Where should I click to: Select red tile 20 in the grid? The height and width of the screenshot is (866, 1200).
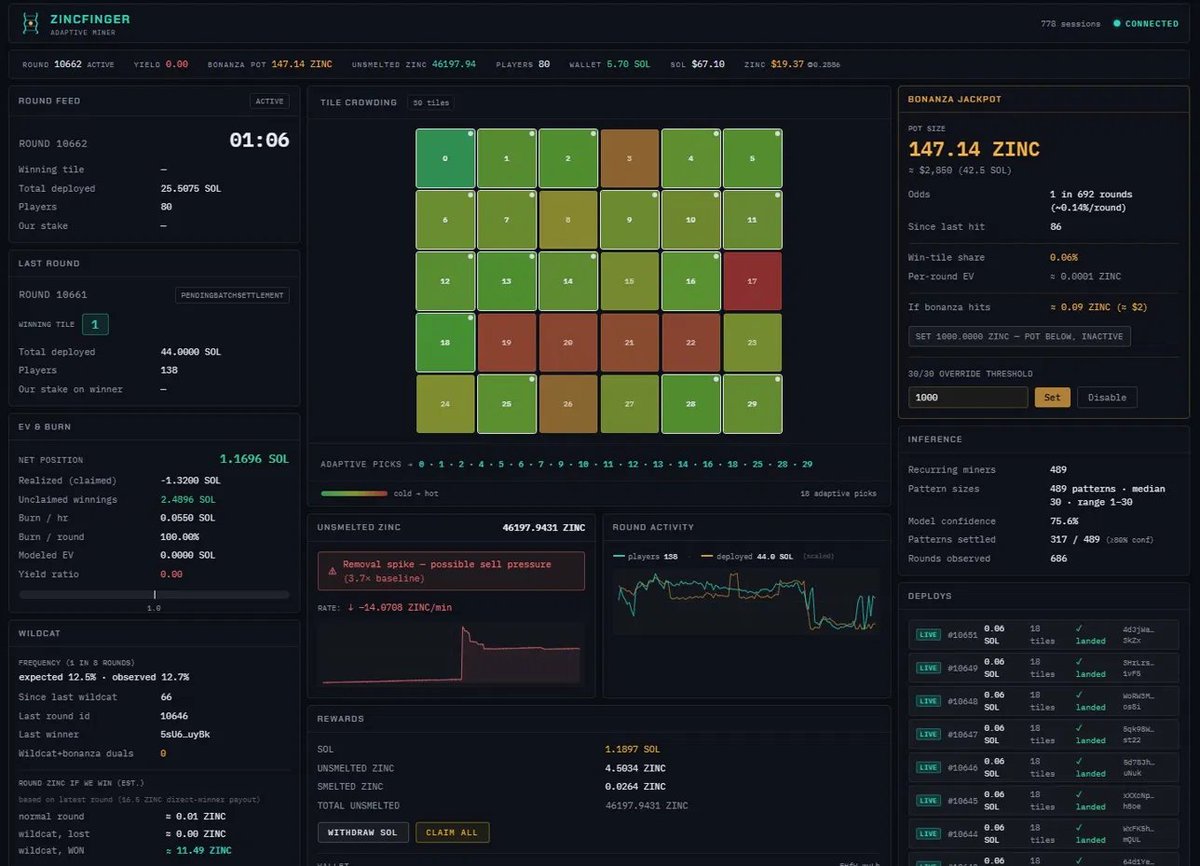(x=569, y=342)
